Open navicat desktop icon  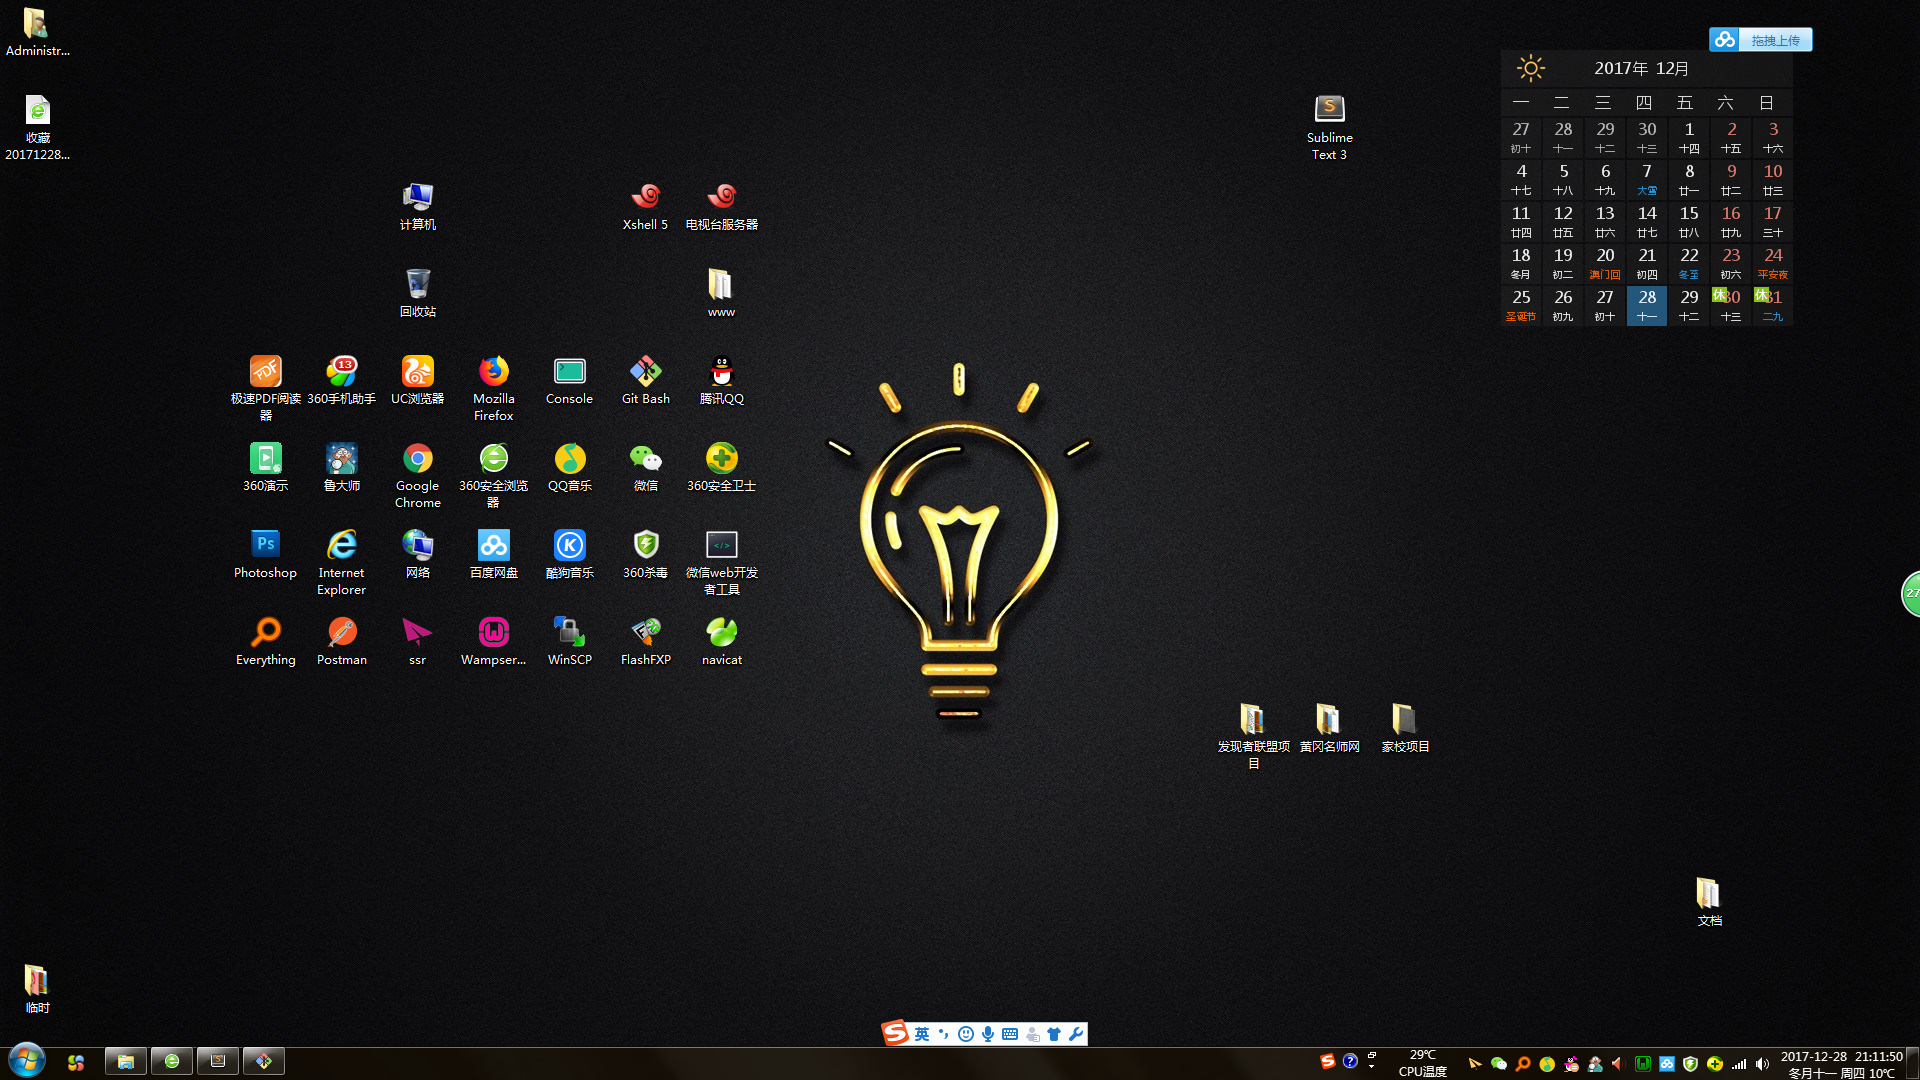tap(721, 641)
